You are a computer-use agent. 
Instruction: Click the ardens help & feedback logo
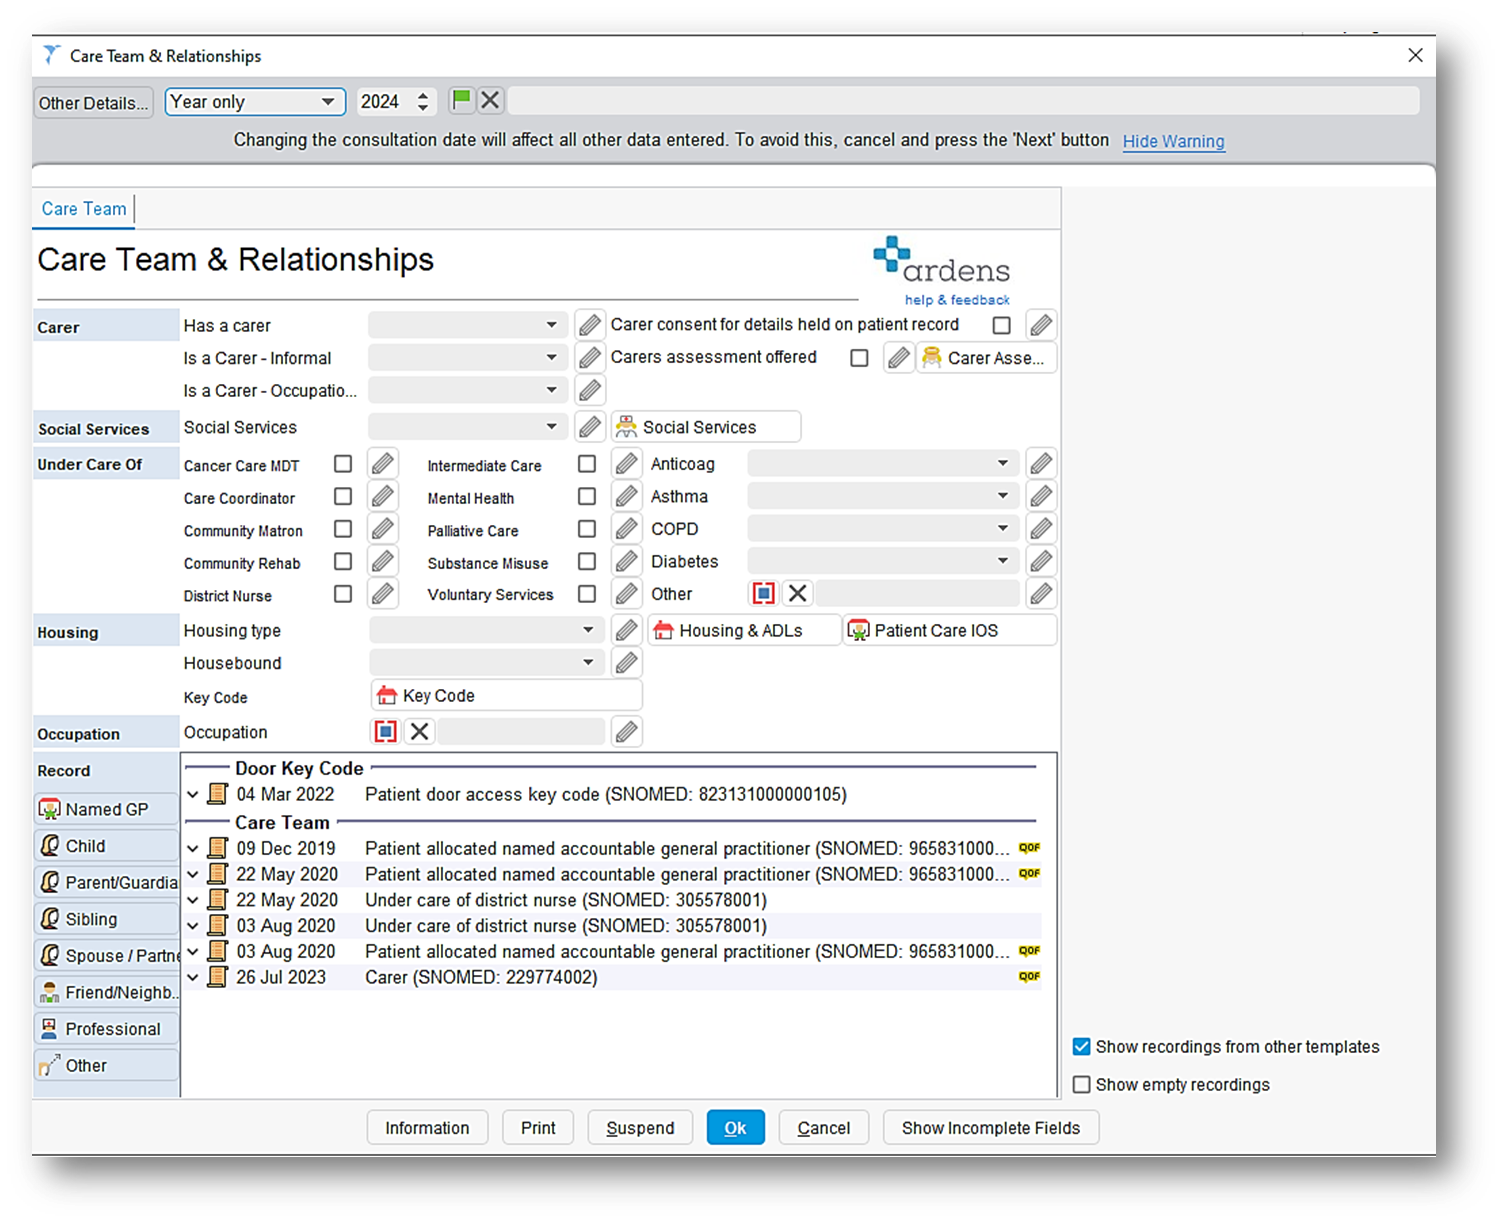click(x=942, y=271)
